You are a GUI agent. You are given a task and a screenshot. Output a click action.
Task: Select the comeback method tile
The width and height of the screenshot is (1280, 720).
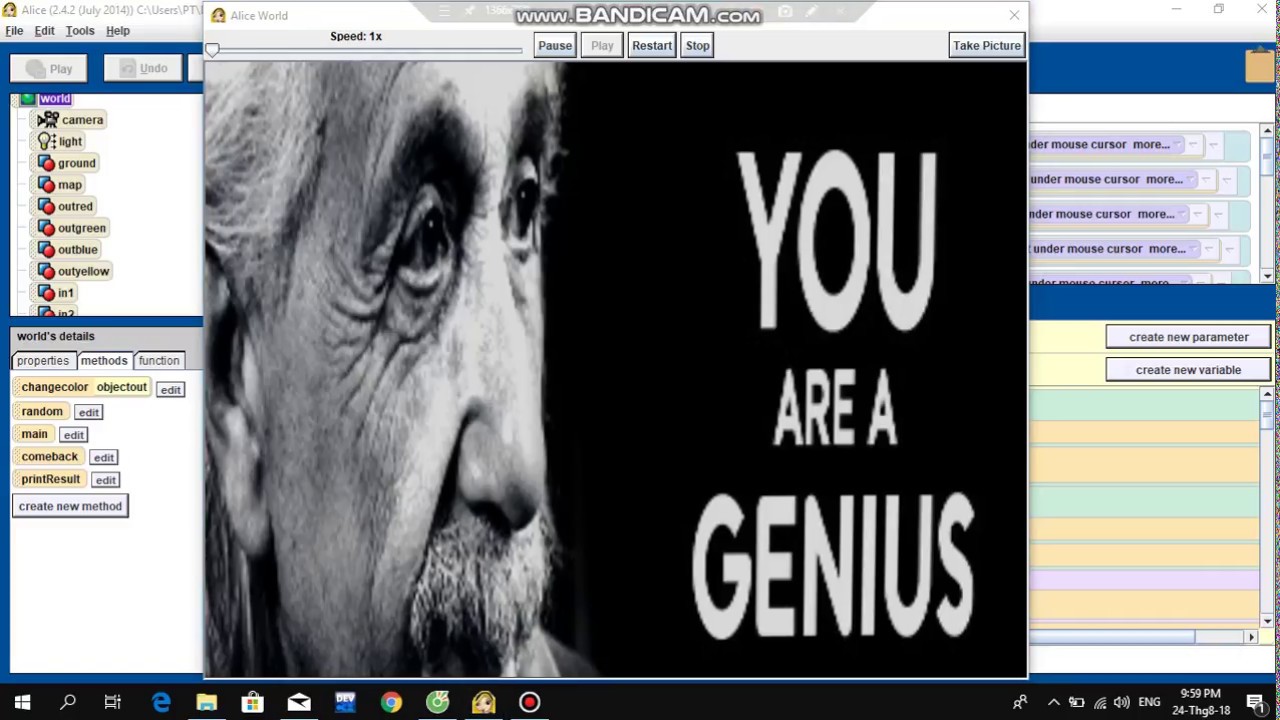tap(49, 457)
